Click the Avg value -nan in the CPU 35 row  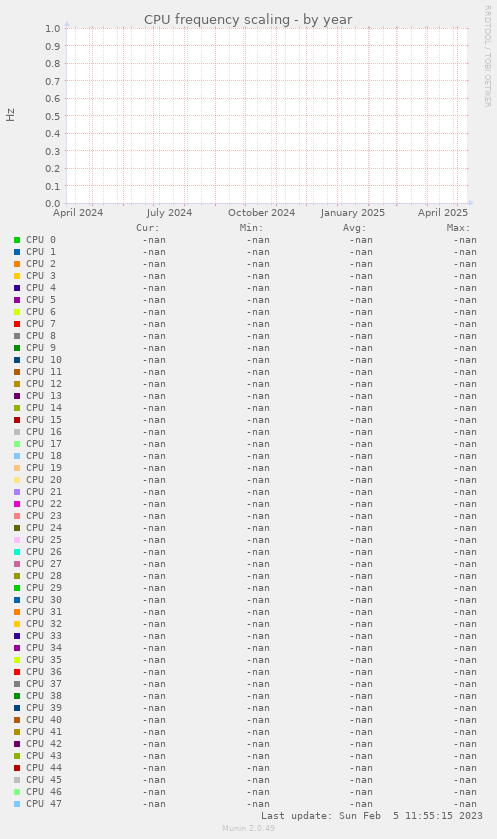tap(361, 660)
